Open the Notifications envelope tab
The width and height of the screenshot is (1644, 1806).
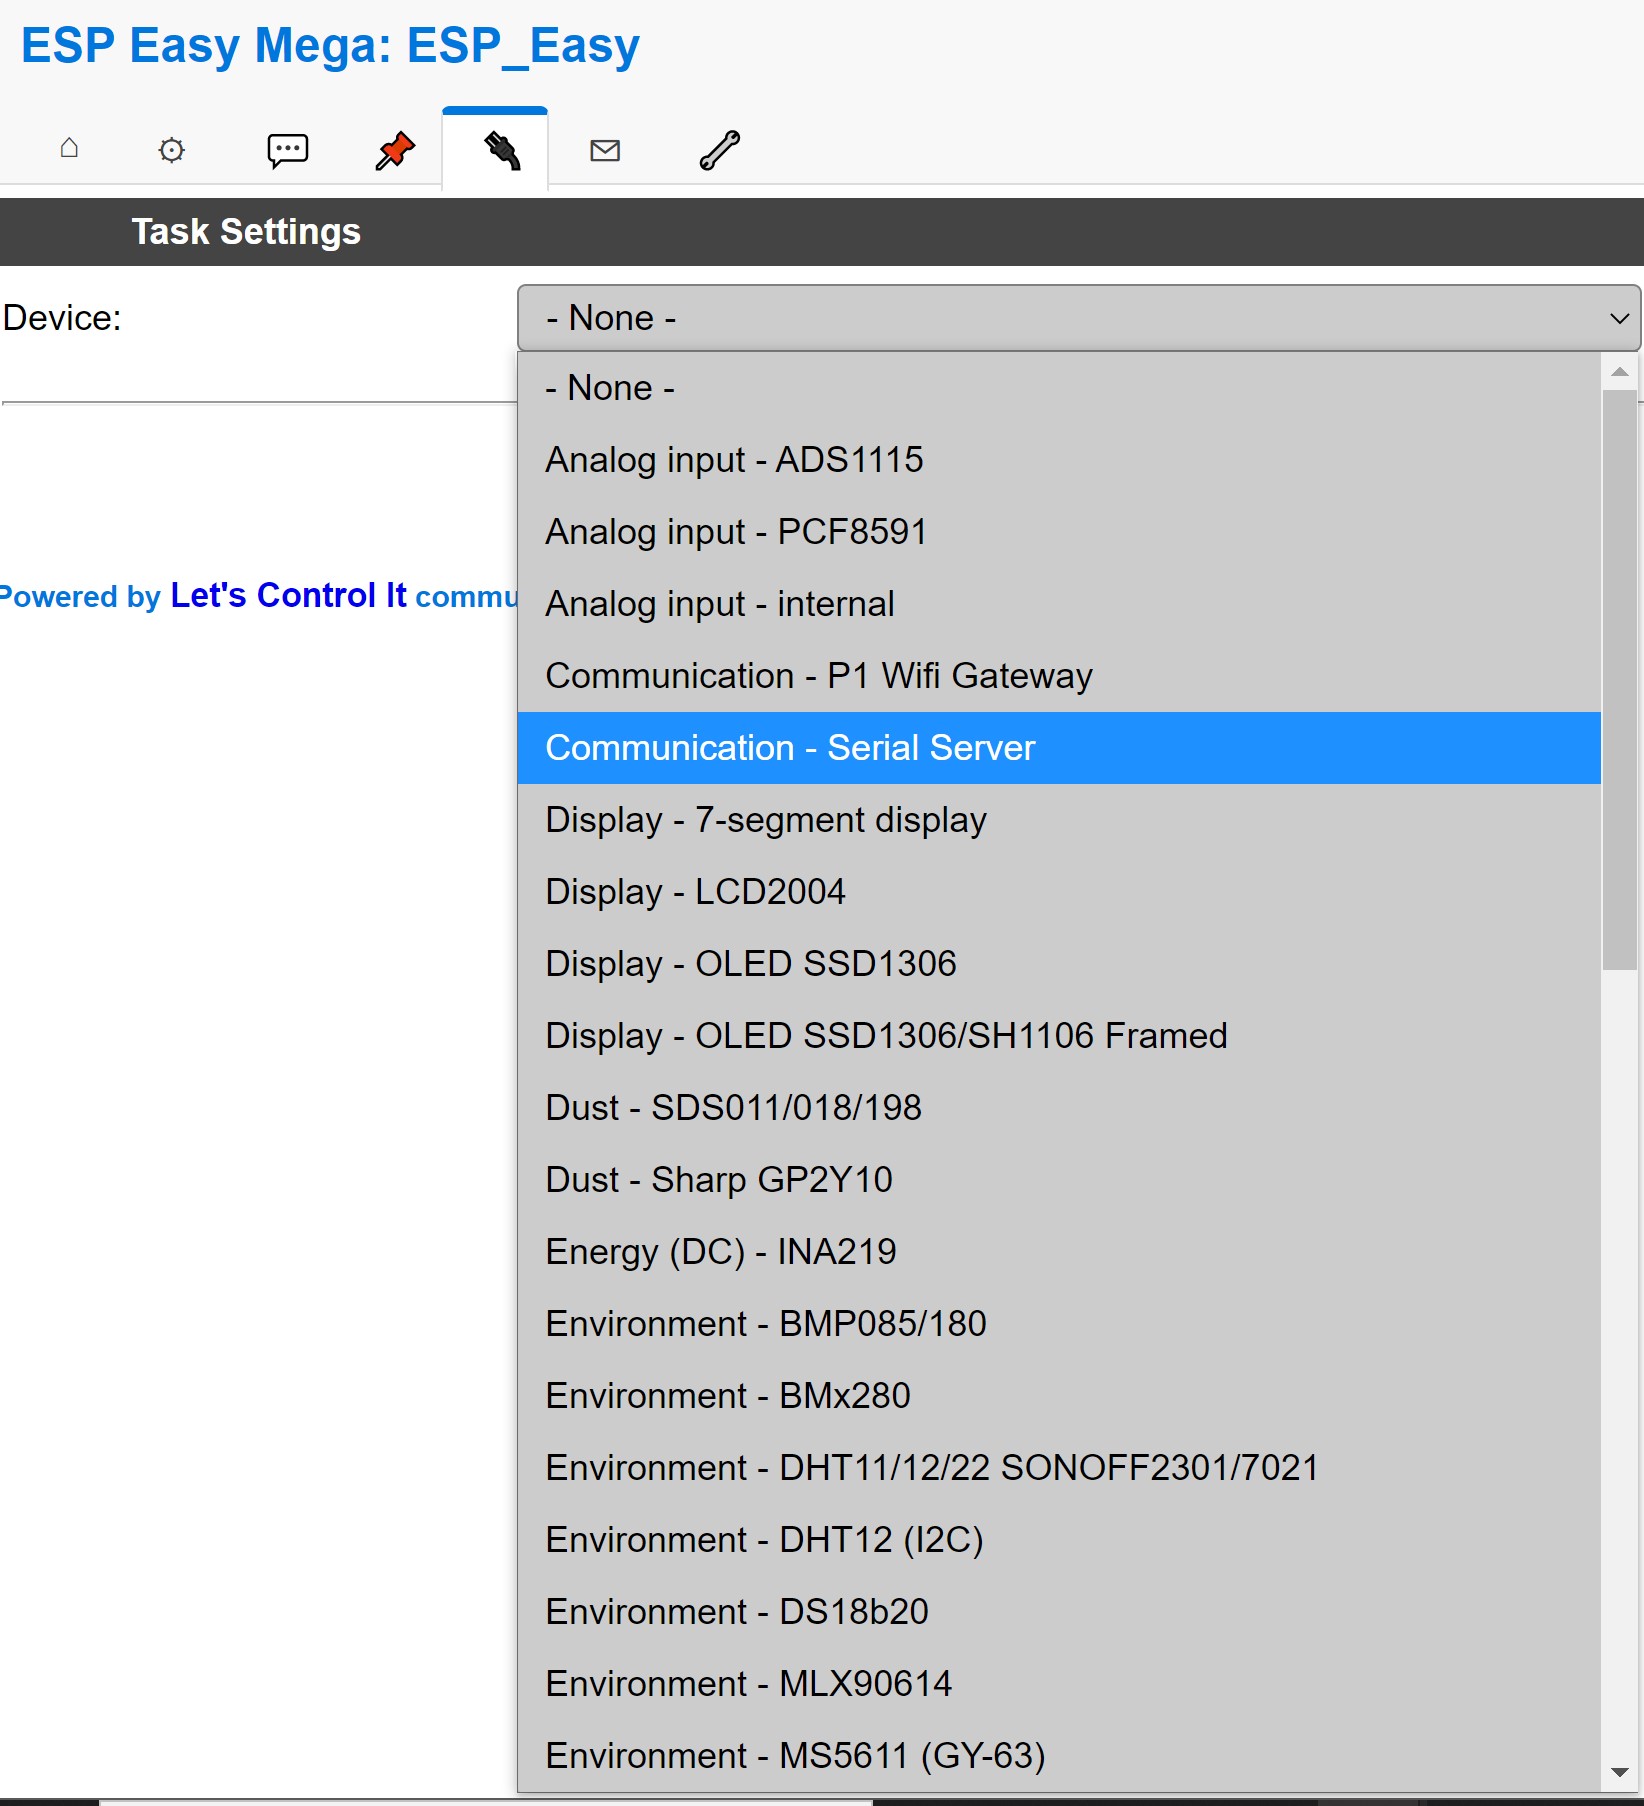(605, 150)
